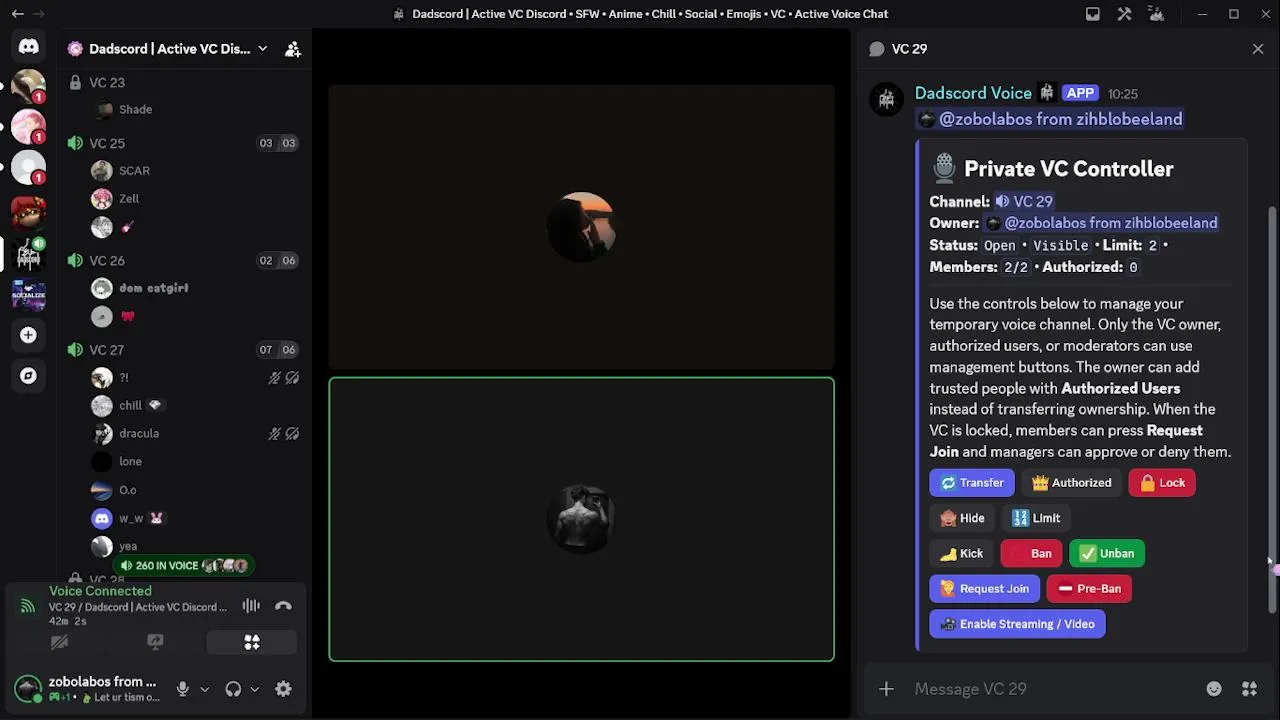Open the noise suppression waveform icon
The image size is (1280, 720).
[x=251, y=606]
